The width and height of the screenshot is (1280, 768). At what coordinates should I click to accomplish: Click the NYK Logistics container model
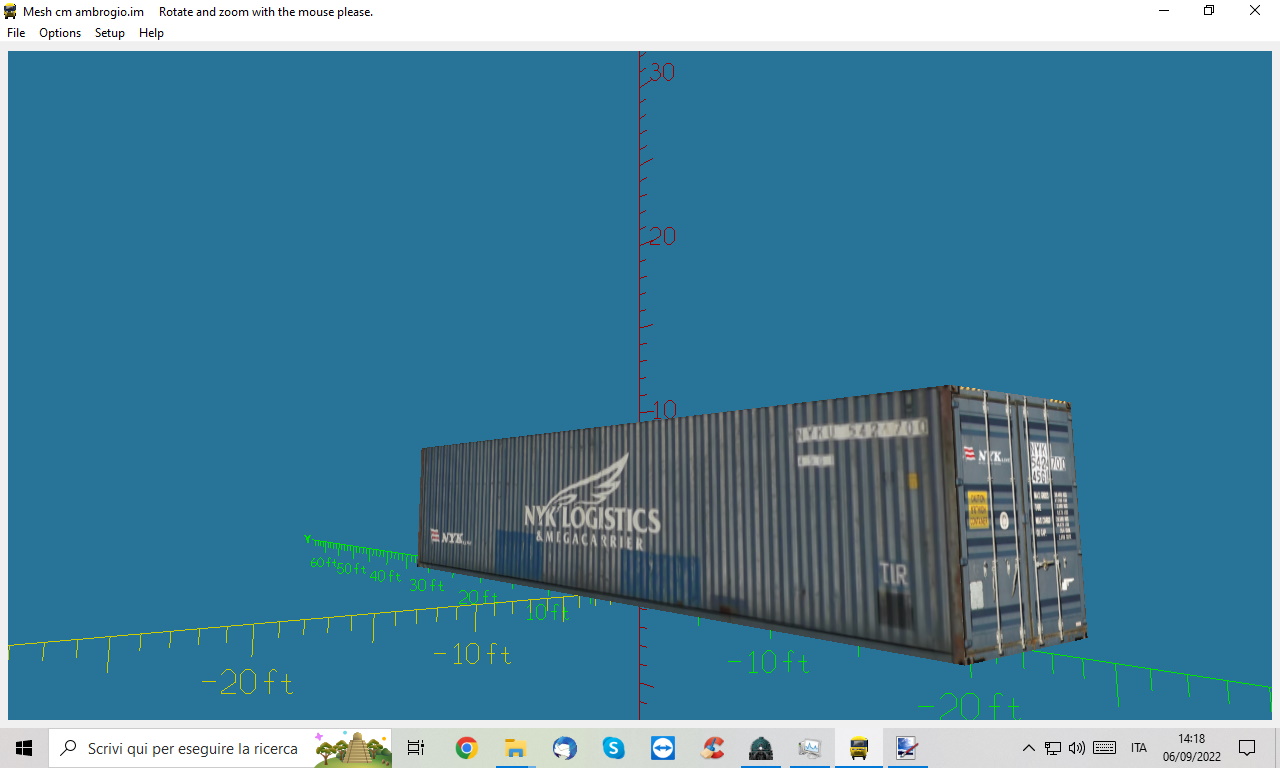point(752,524)
